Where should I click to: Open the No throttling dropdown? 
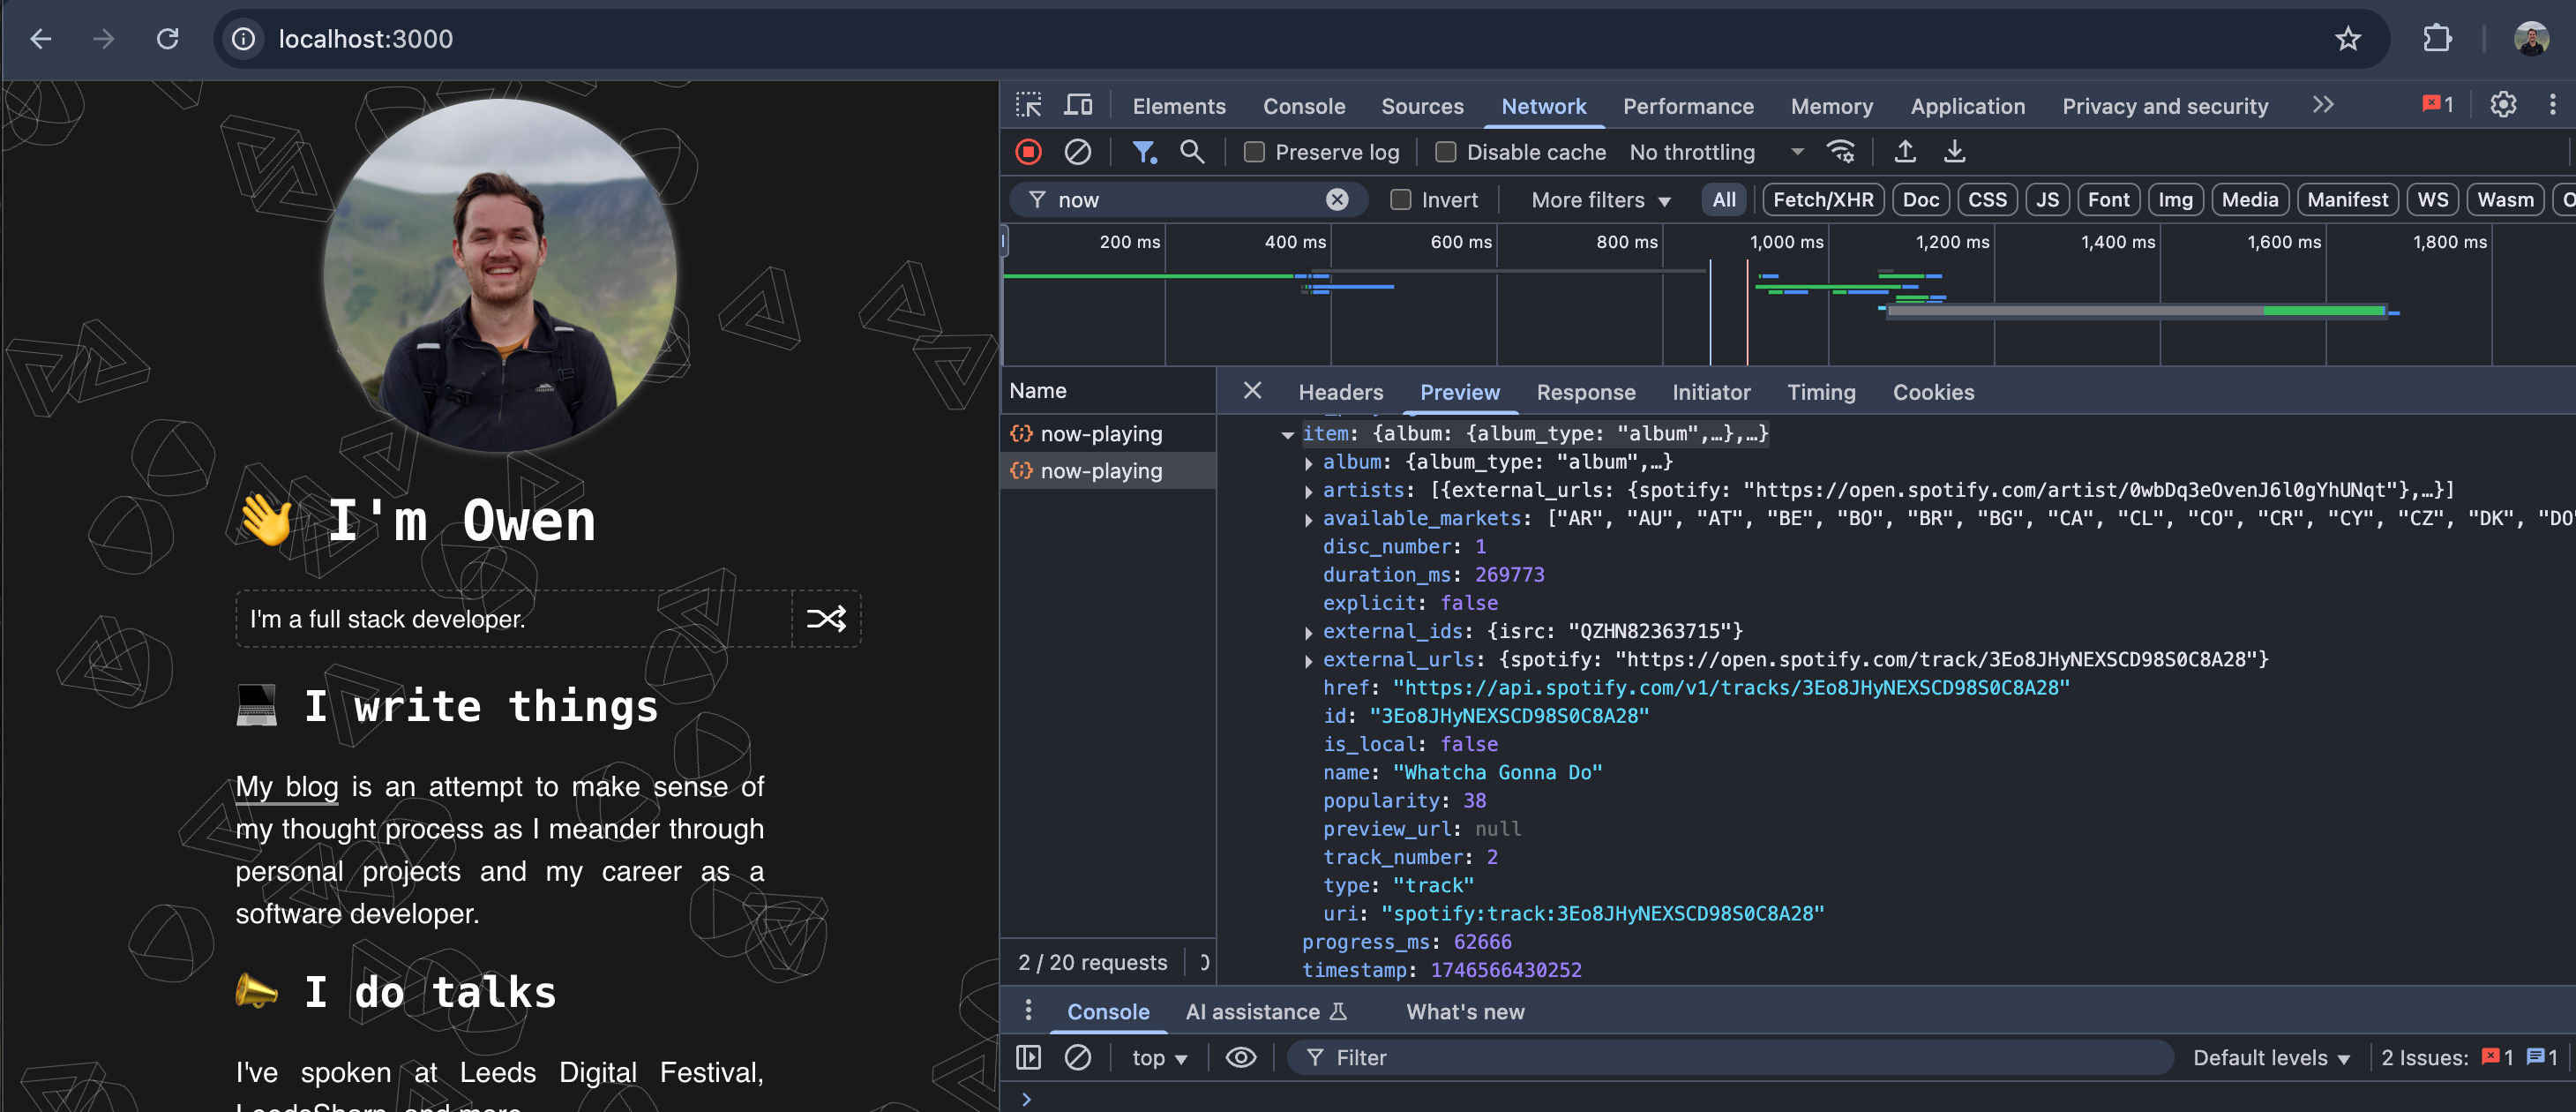(1716, 152)
